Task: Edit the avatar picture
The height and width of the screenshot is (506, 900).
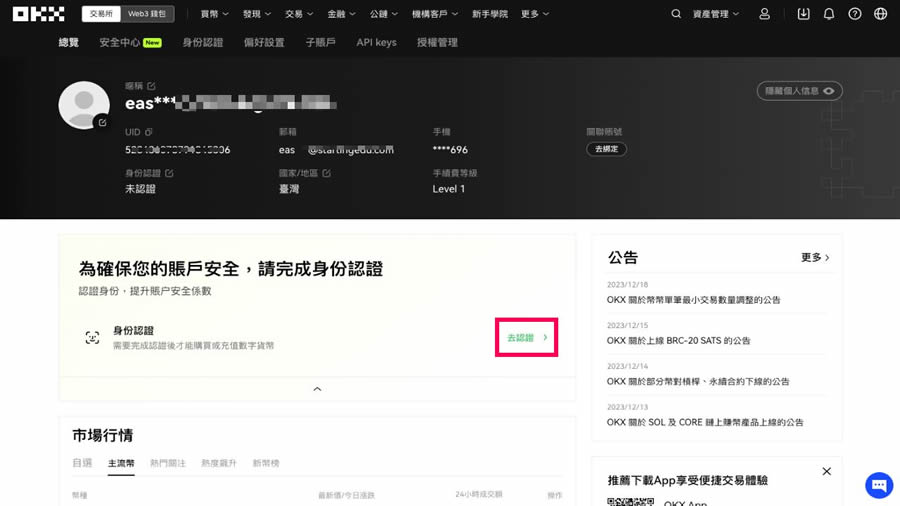Action: click(x=101, y=122)
